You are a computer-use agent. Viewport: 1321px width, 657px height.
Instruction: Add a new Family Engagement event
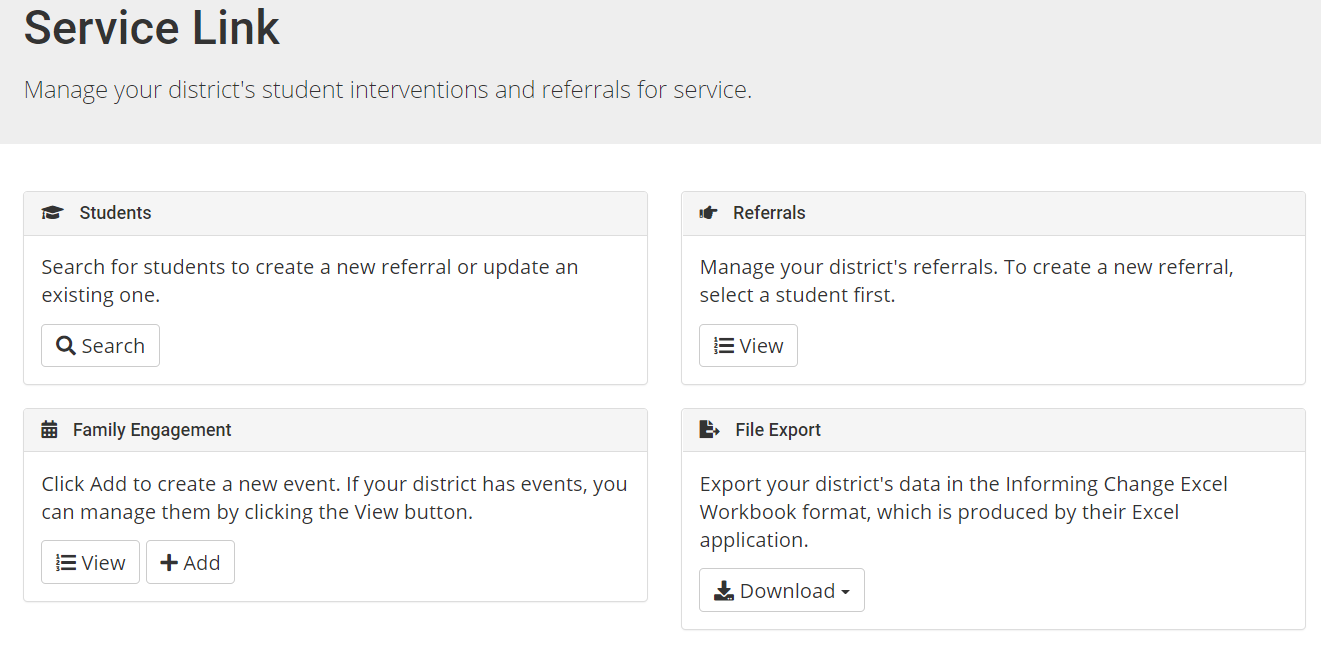(190, 563)
